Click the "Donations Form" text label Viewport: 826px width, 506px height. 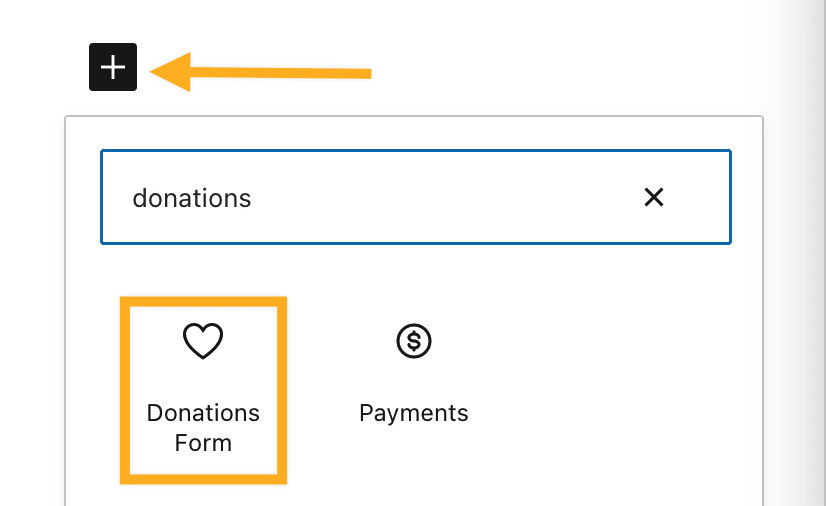(x=203, y=427)
